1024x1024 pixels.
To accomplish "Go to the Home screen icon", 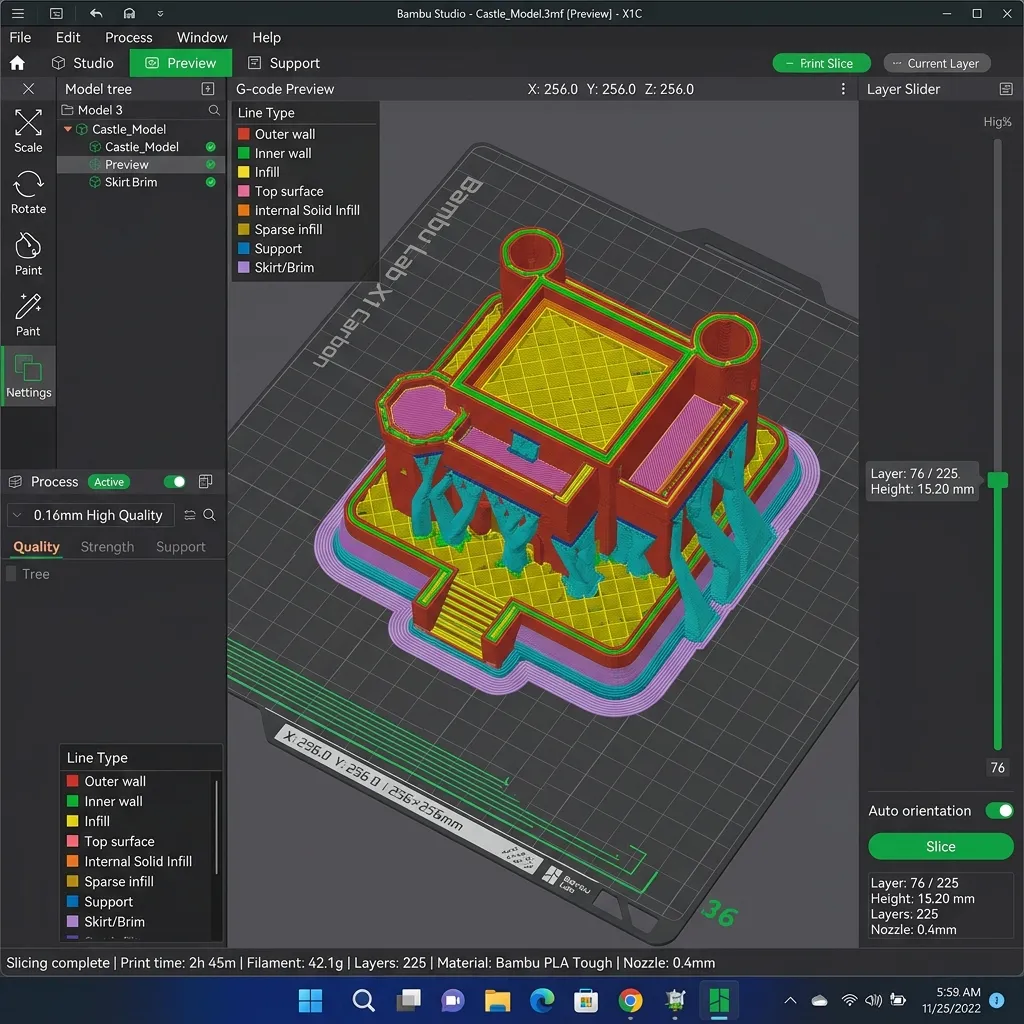I will click(18, 63).
